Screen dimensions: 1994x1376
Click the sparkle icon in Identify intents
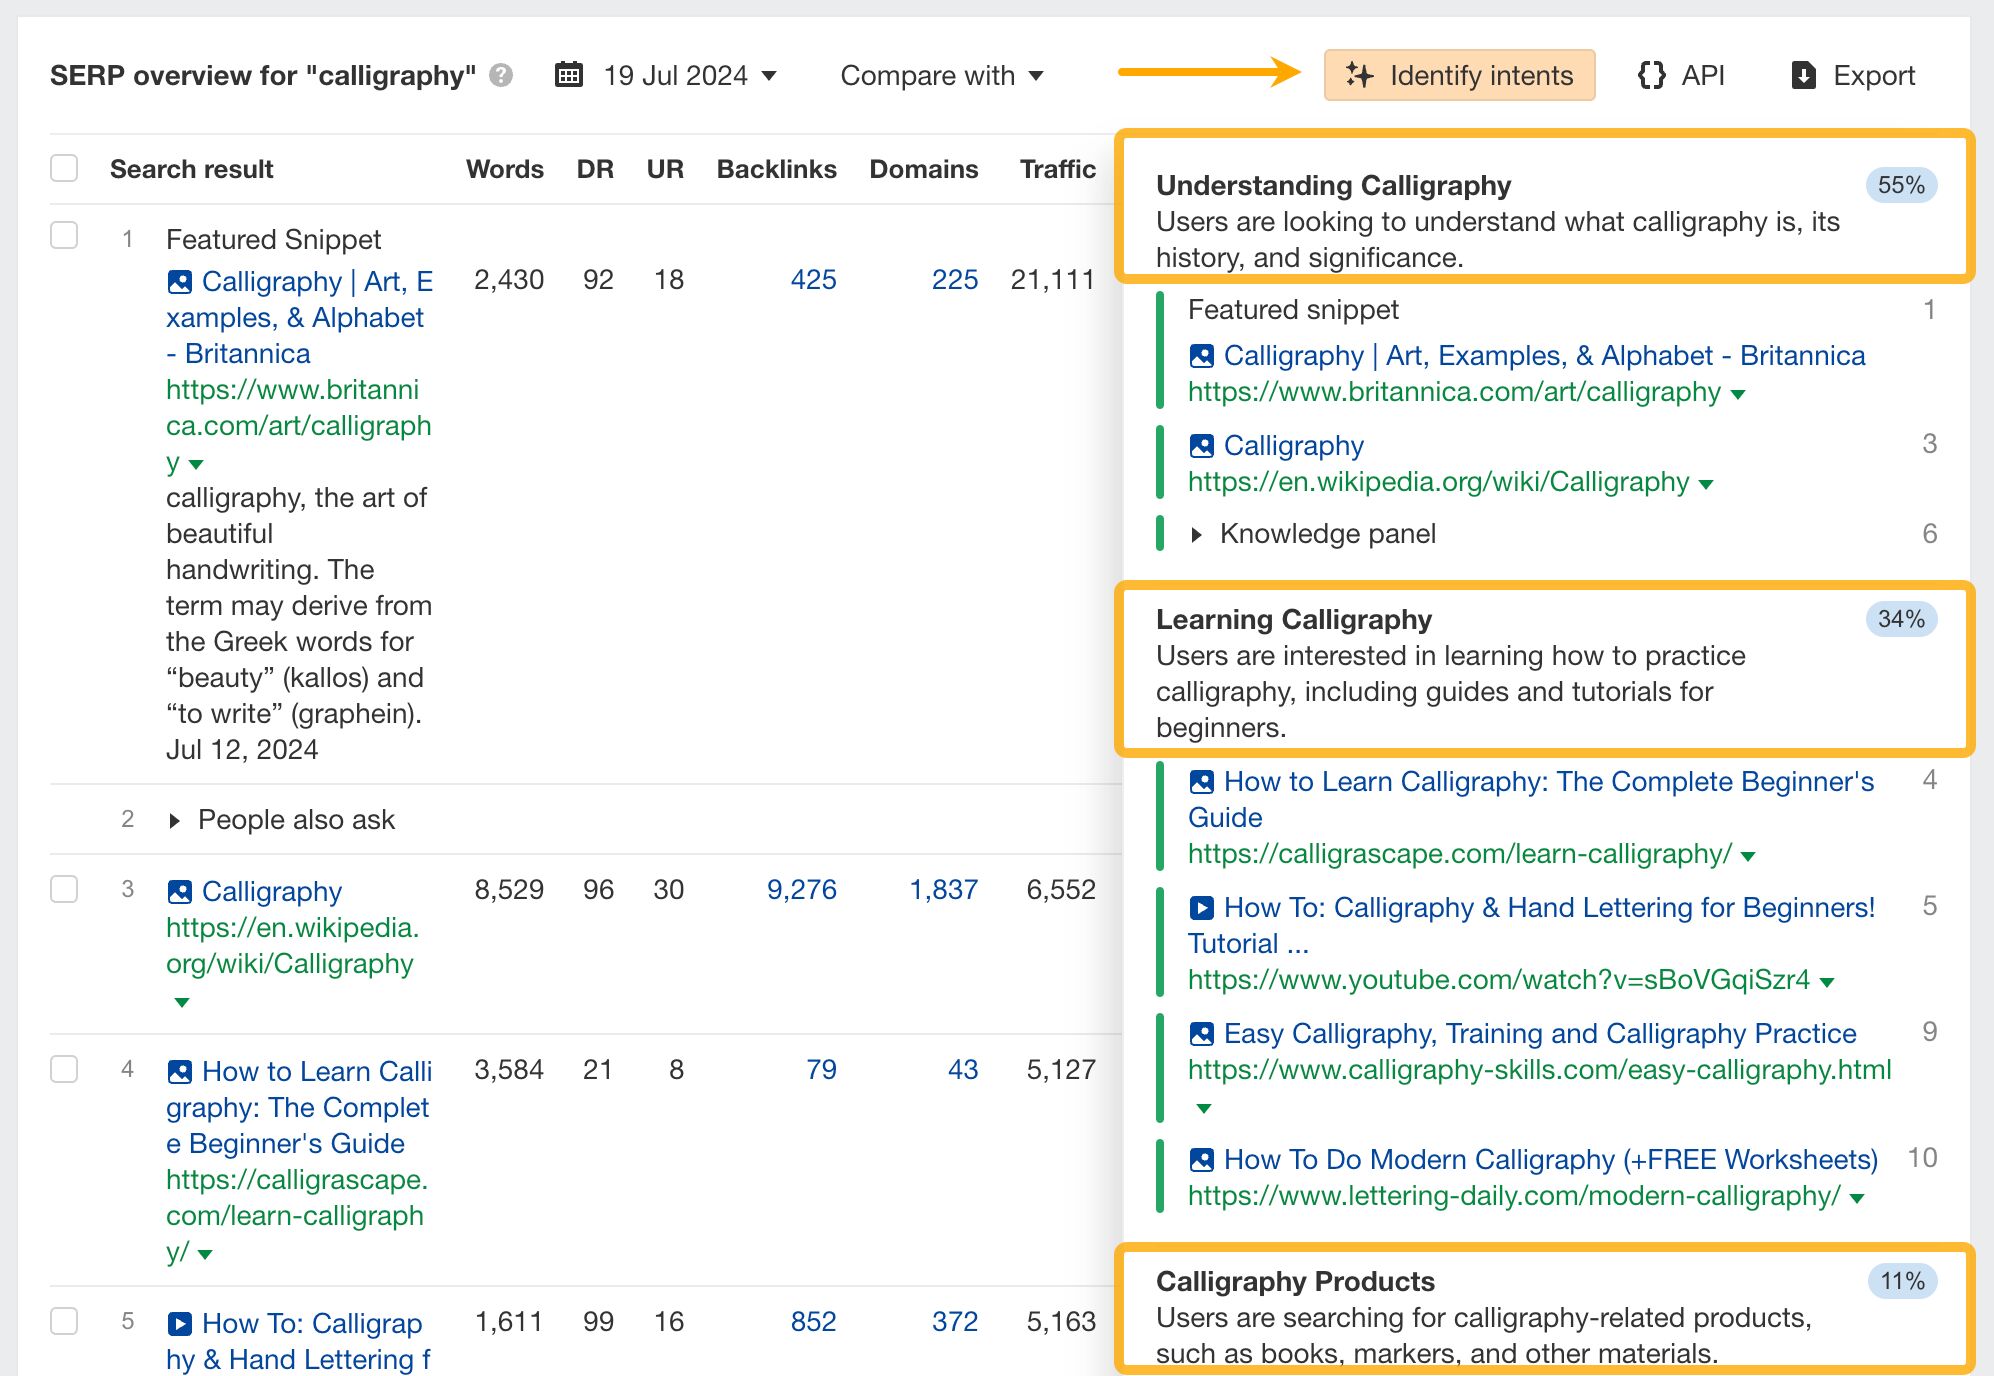(1359, 75)
